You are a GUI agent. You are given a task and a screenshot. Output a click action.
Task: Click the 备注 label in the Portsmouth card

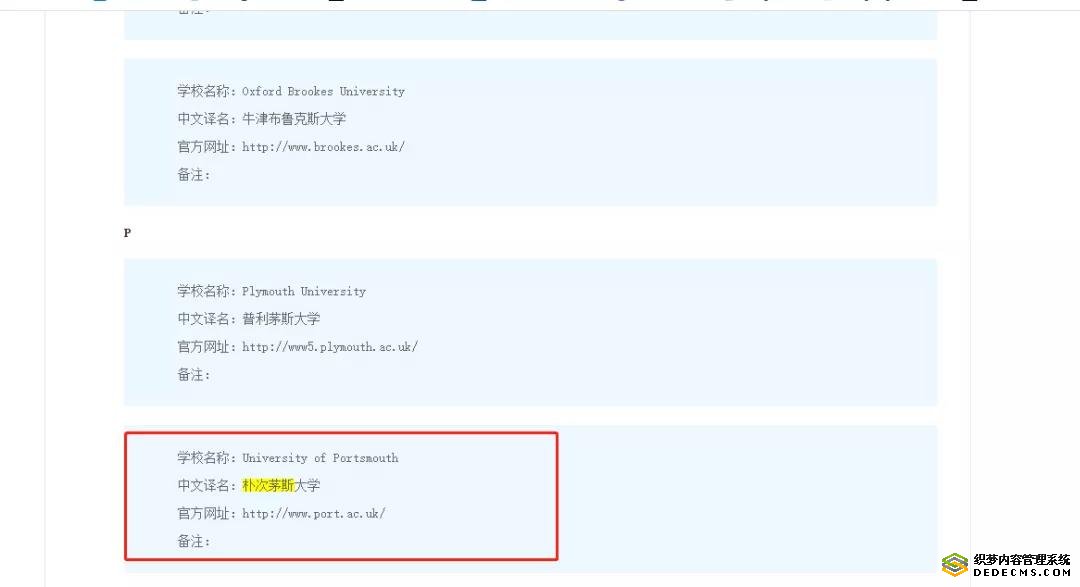click(x=194, y=542)
